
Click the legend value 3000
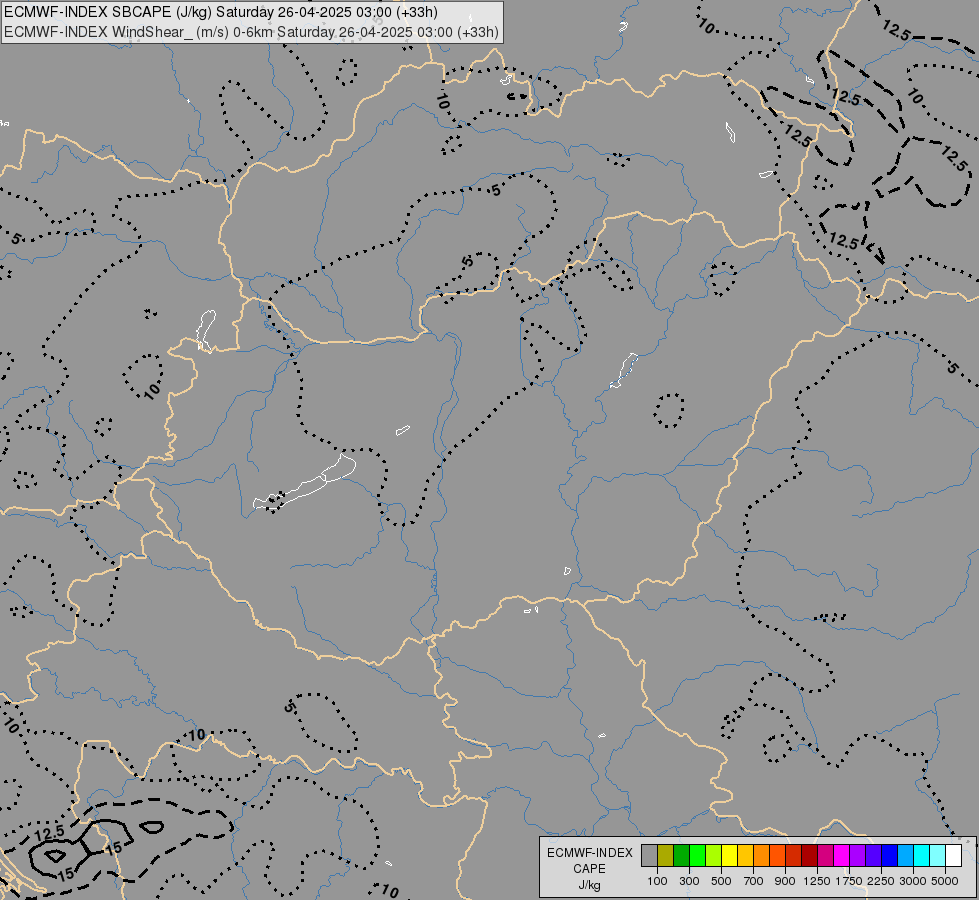coord(913,881)
